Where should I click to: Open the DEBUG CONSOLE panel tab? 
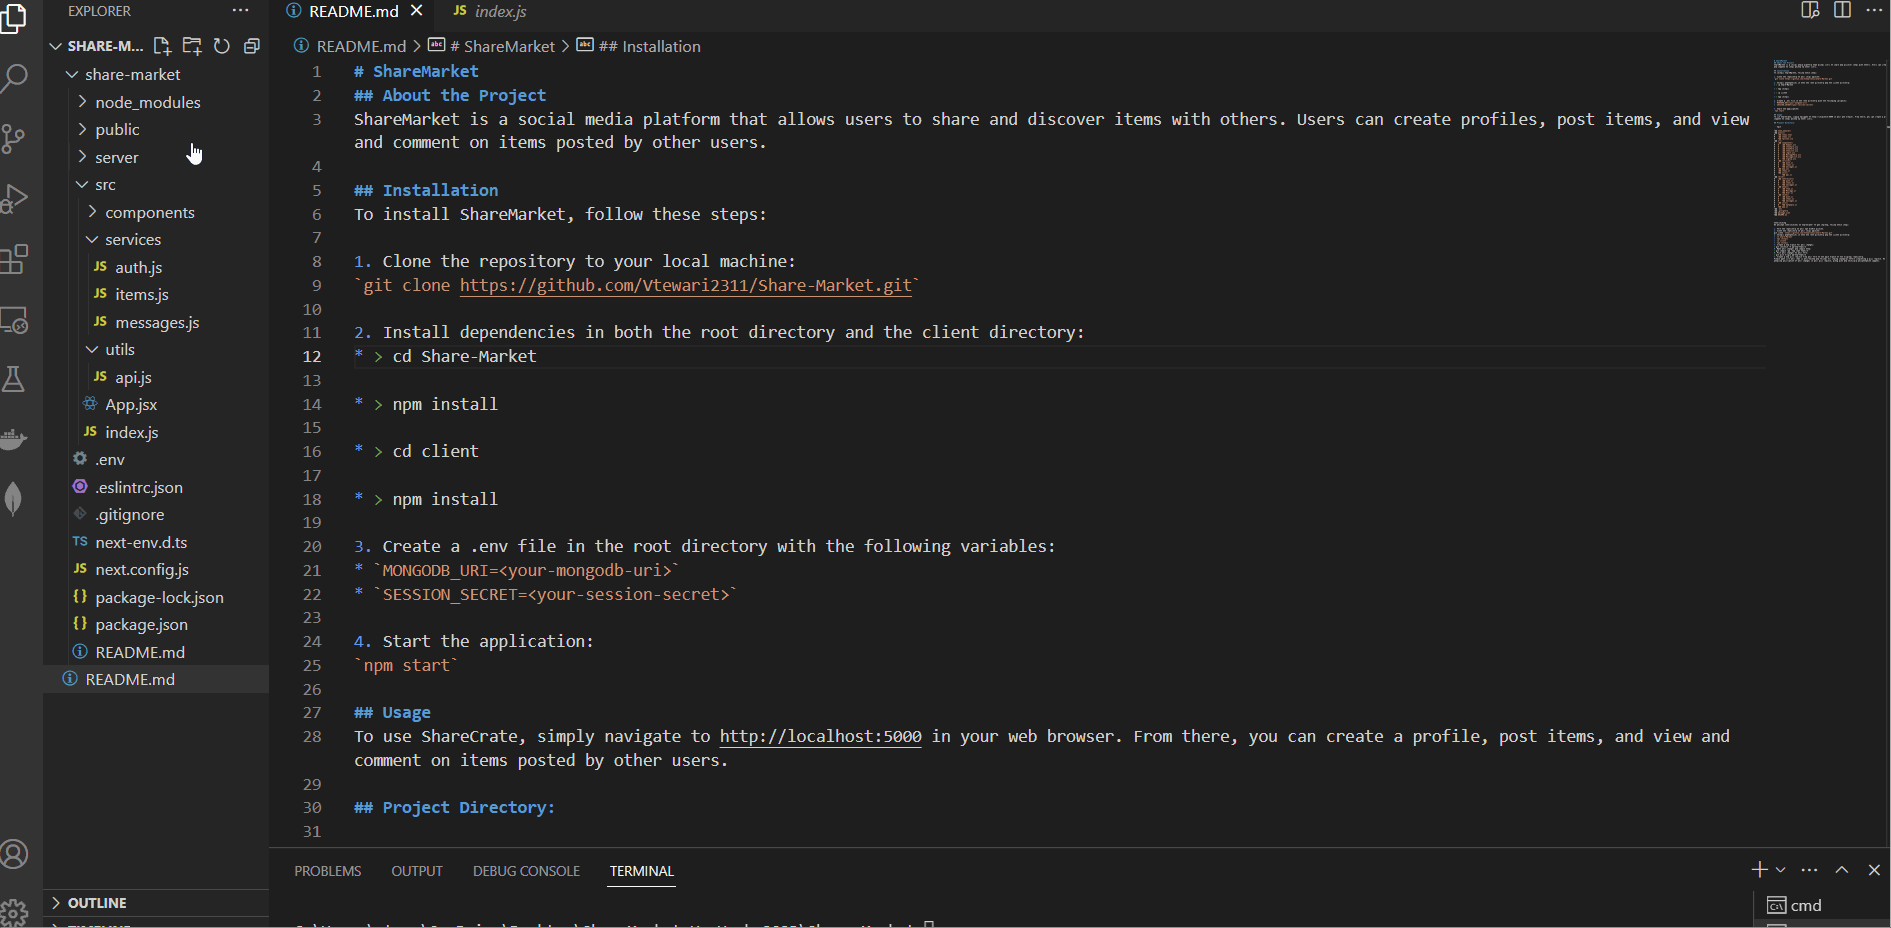[x=526, y=871]
